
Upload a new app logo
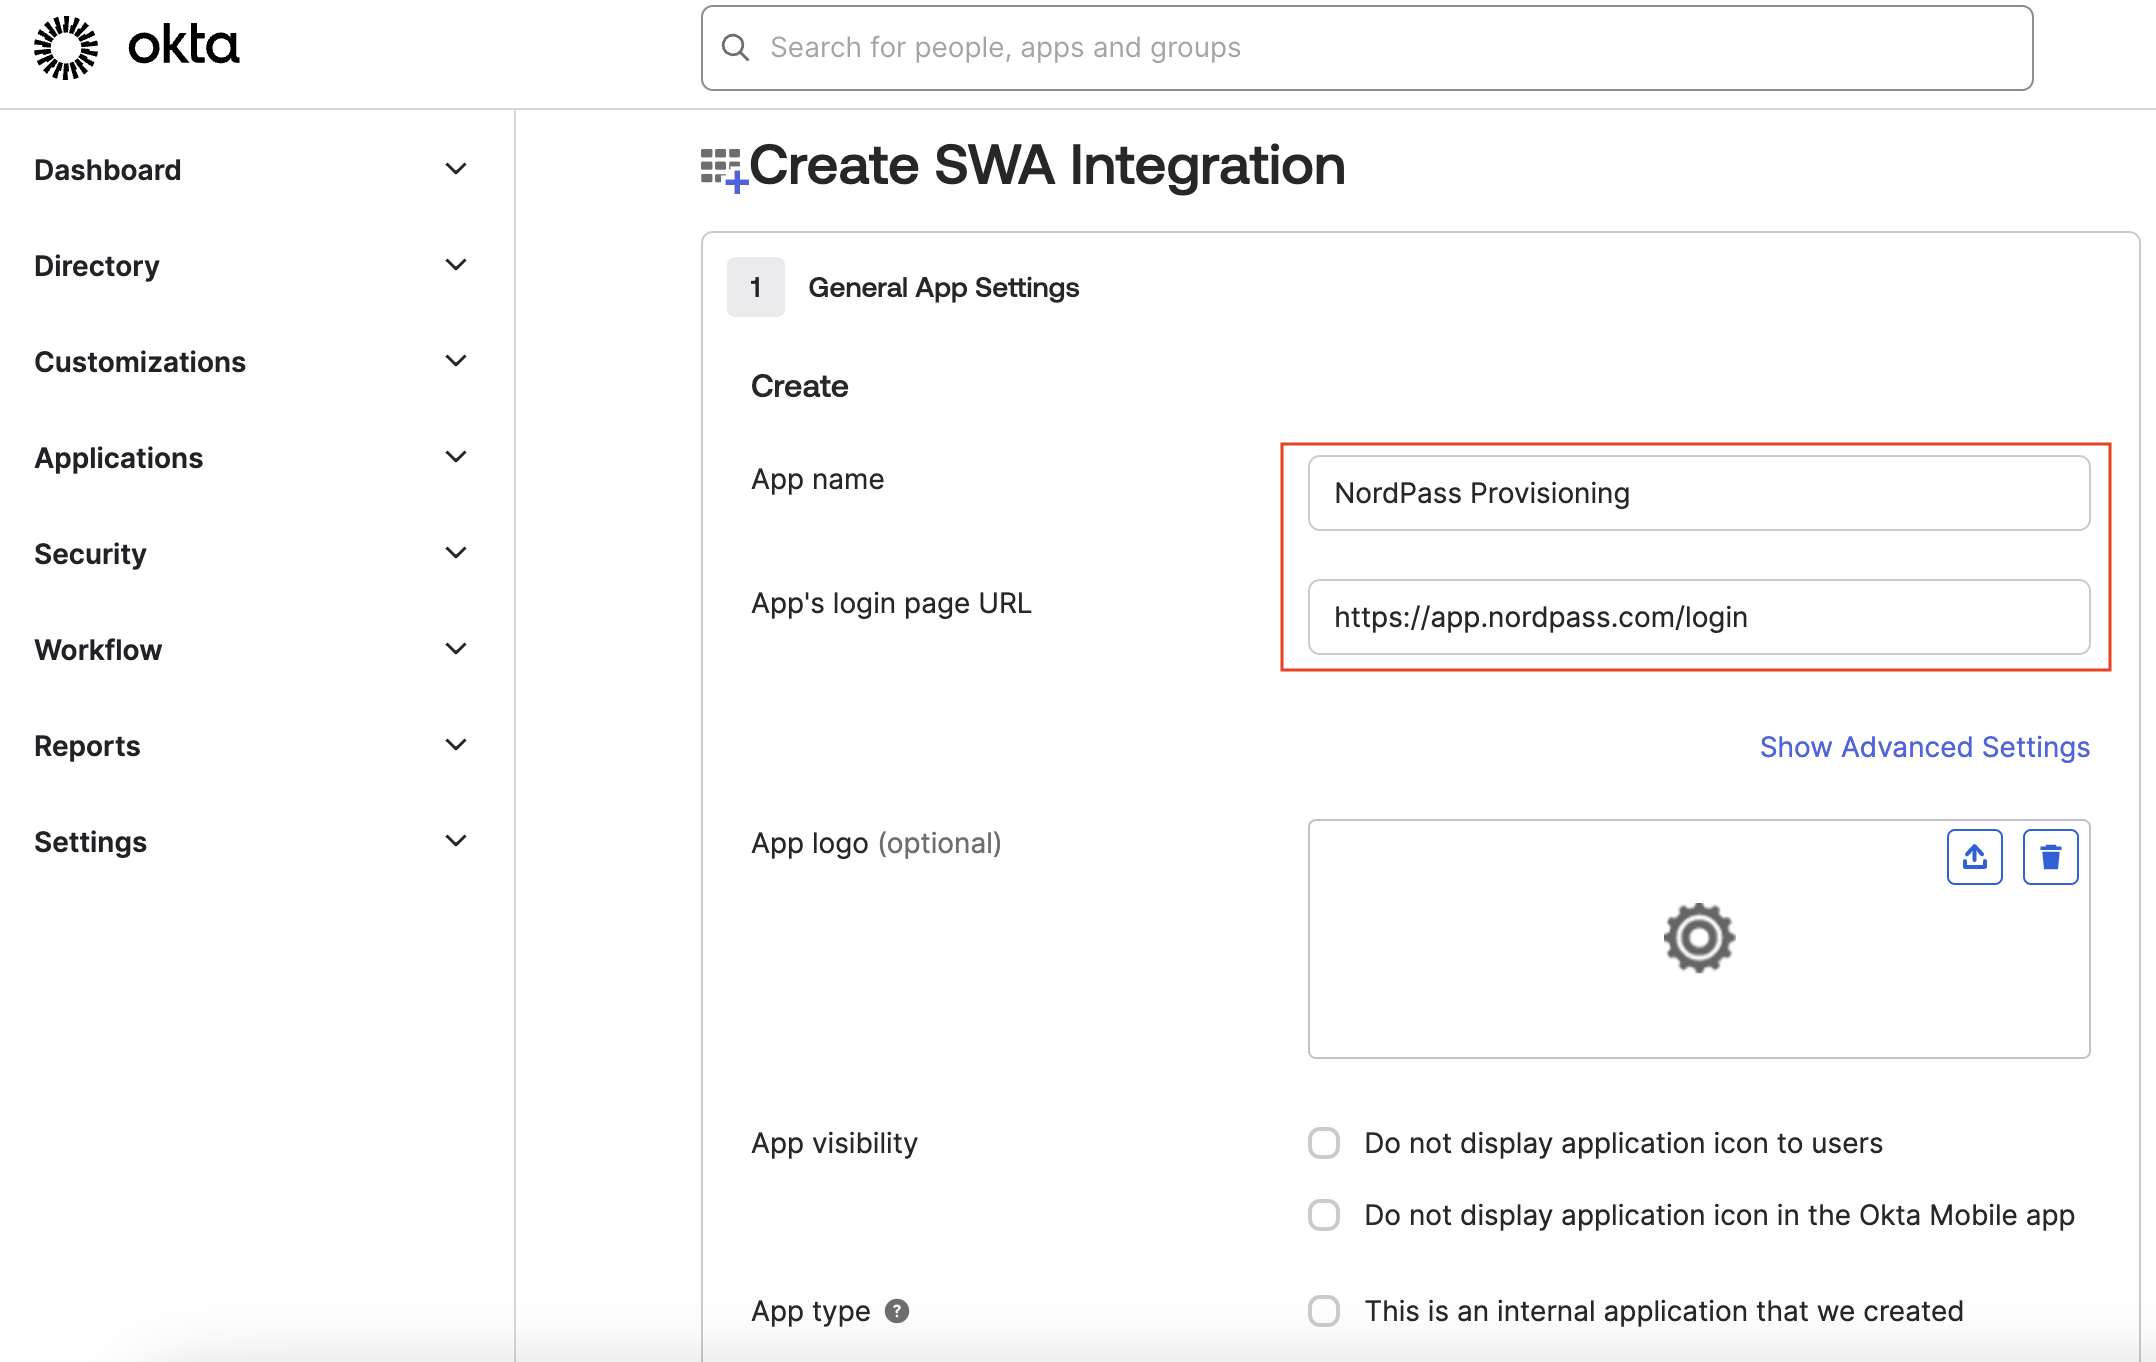1974,857
